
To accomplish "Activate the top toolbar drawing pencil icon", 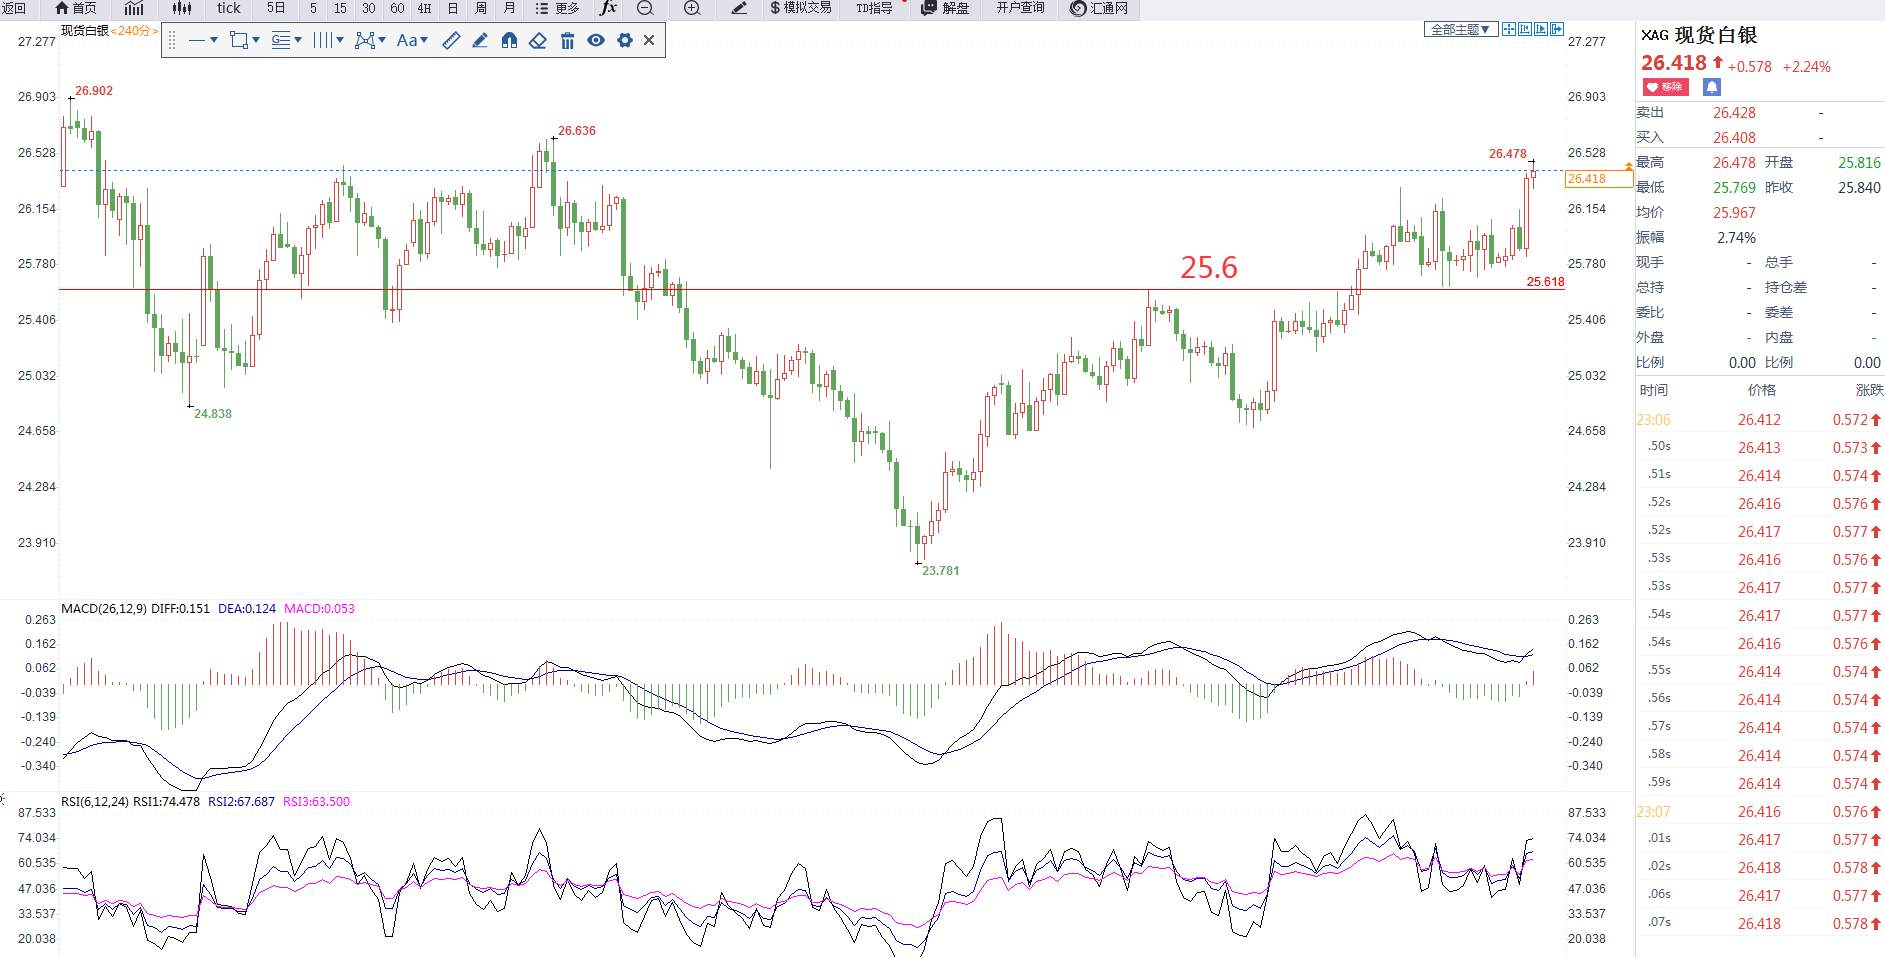I will click(739, 8).
